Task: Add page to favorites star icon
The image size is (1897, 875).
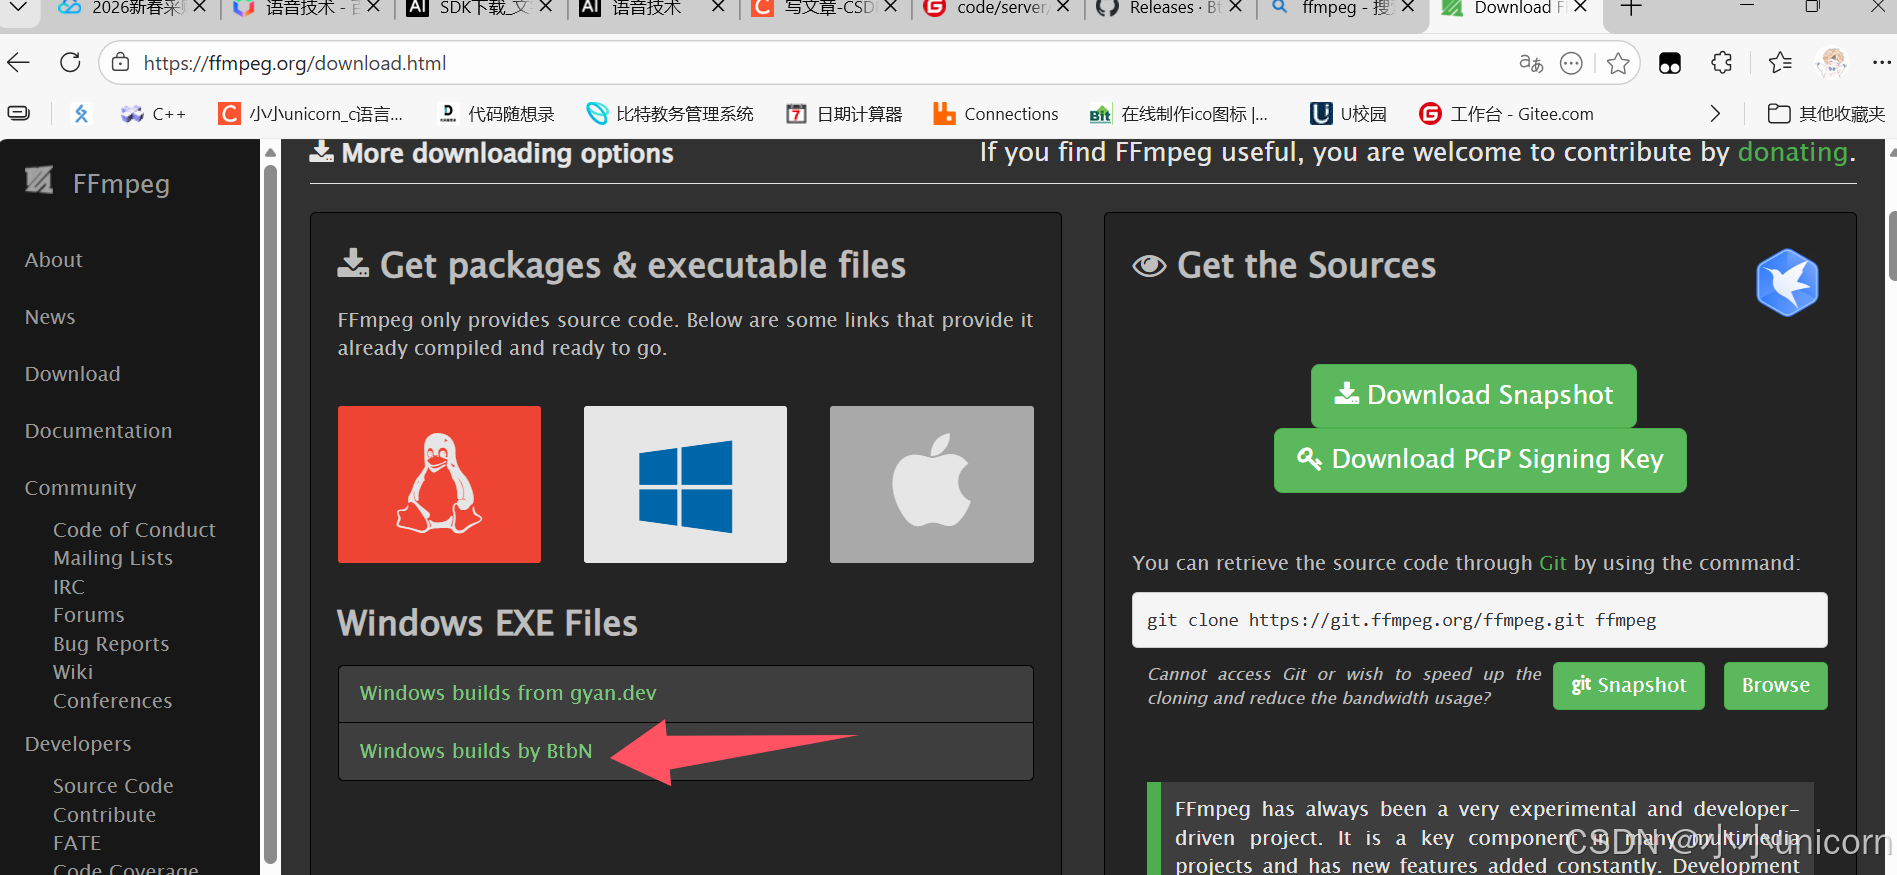Action: (x=1618, y=63)
